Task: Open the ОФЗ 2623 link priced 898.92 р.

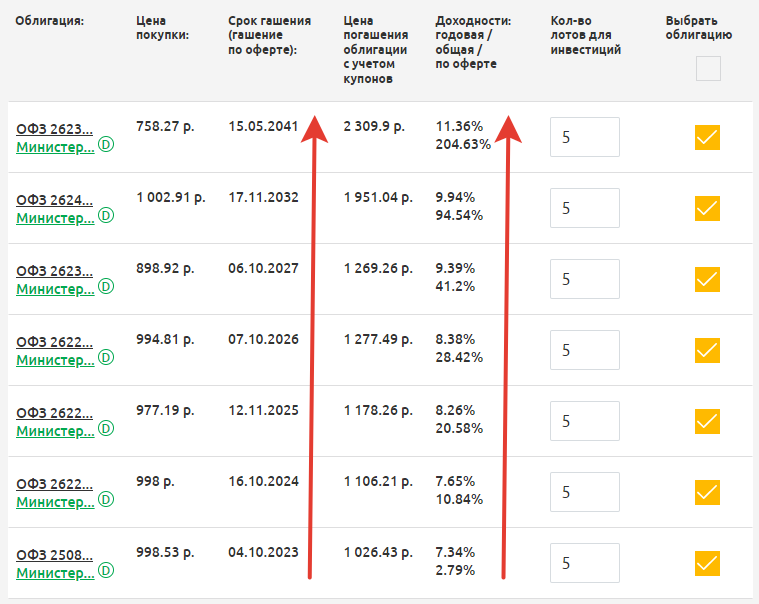Action: [x=54, y=270]
